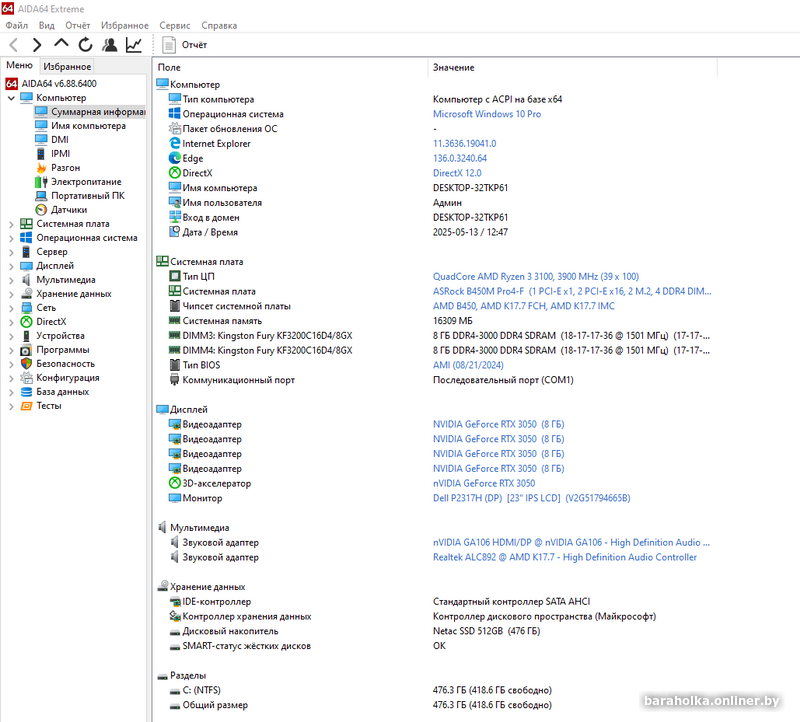
Task: Select the Netac SSD 512GB value
Action: click(486, 631)
